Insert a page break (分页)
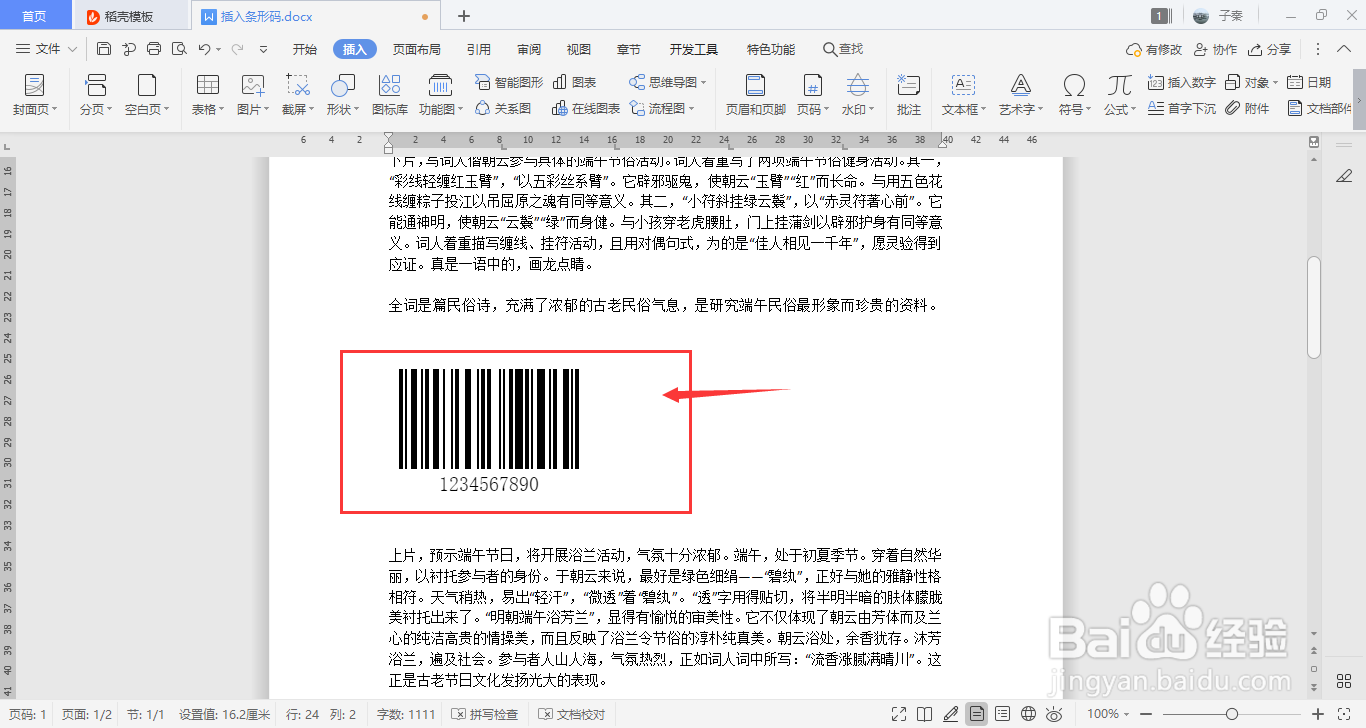 click(x=96, y=96)
